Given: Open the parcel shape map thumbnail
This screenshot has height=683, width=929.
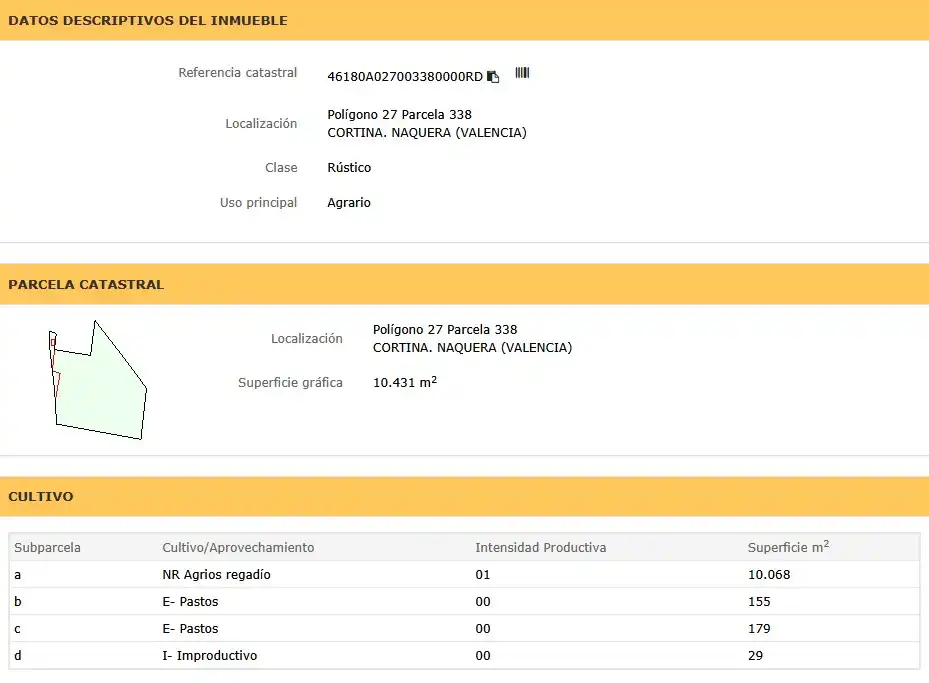Looking at the screenshot, I should (x=98, y=380).
